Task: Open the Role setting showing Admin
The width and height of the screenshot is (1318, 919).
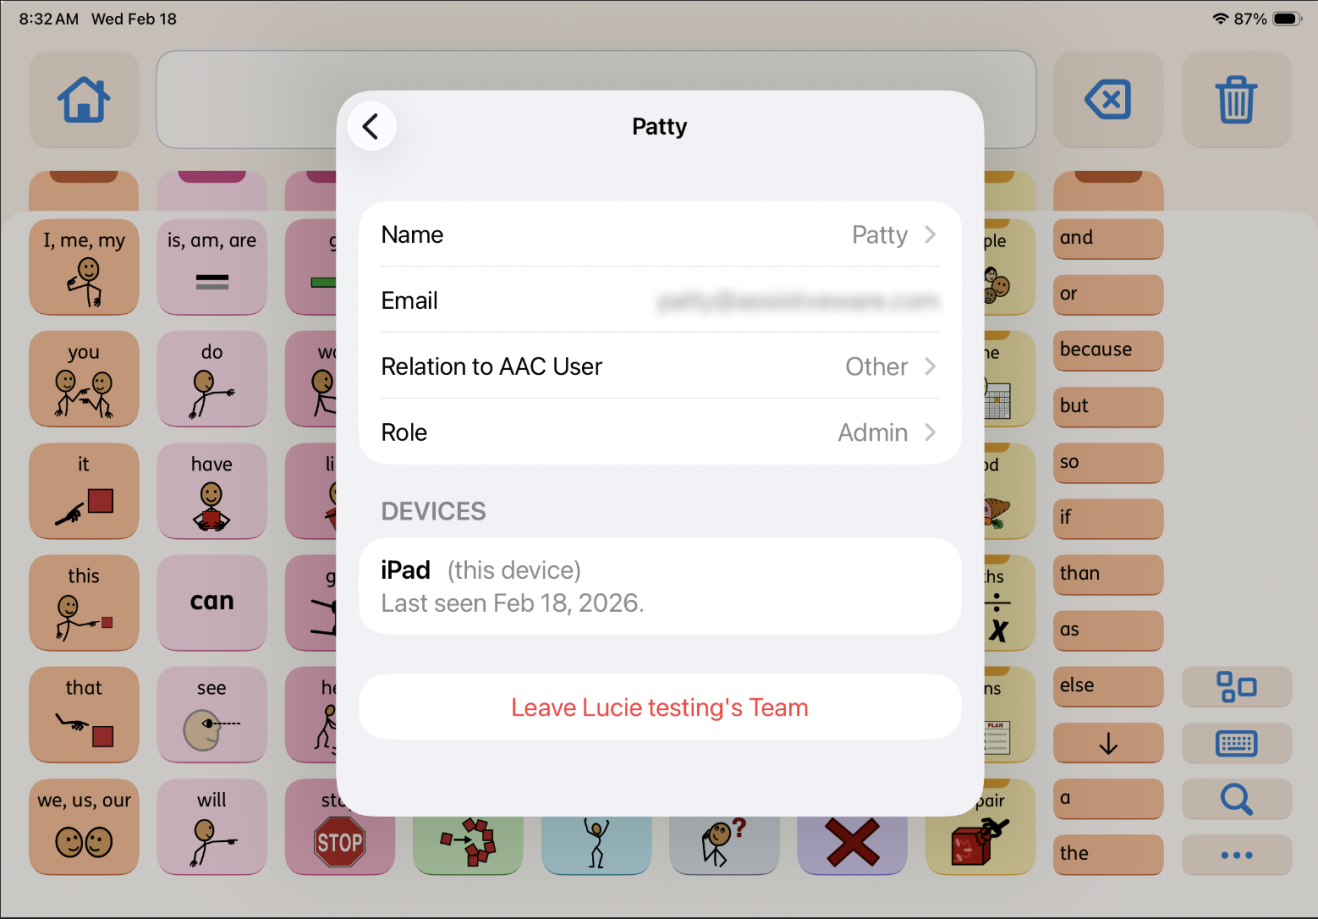Action: 659,433
